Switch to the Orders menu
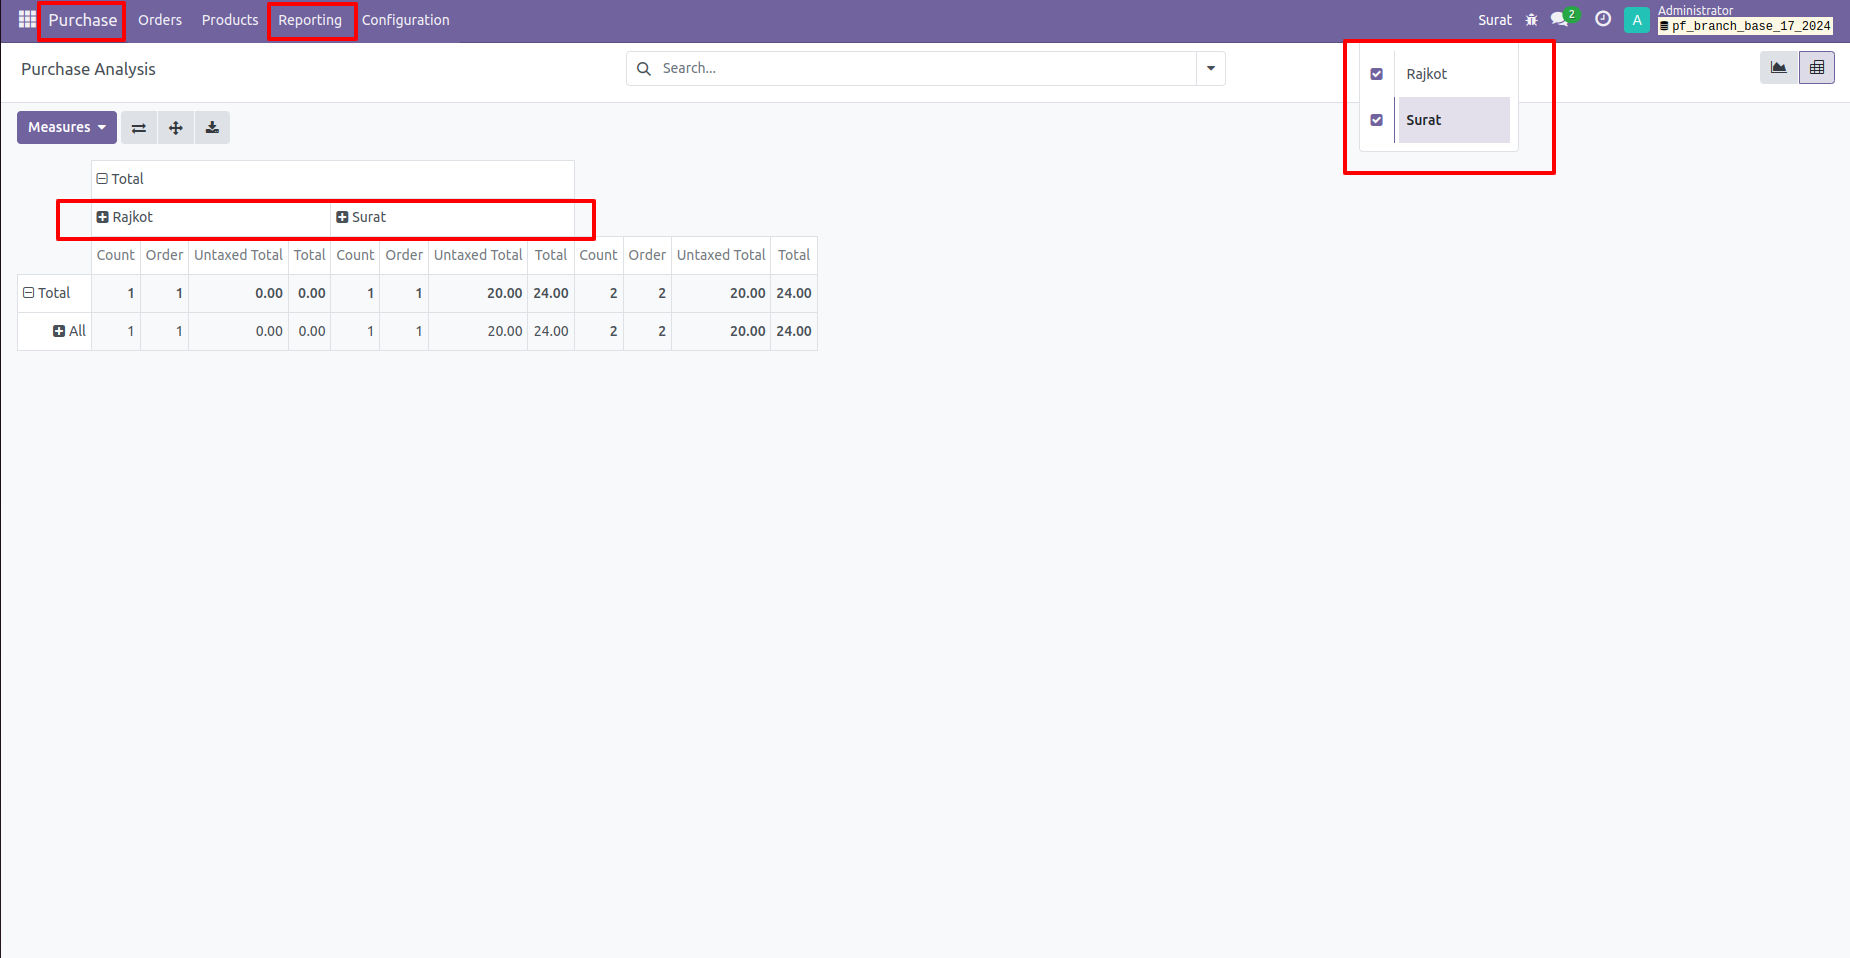Screen dimensions: 1850x958 click(x=160, y=19)
